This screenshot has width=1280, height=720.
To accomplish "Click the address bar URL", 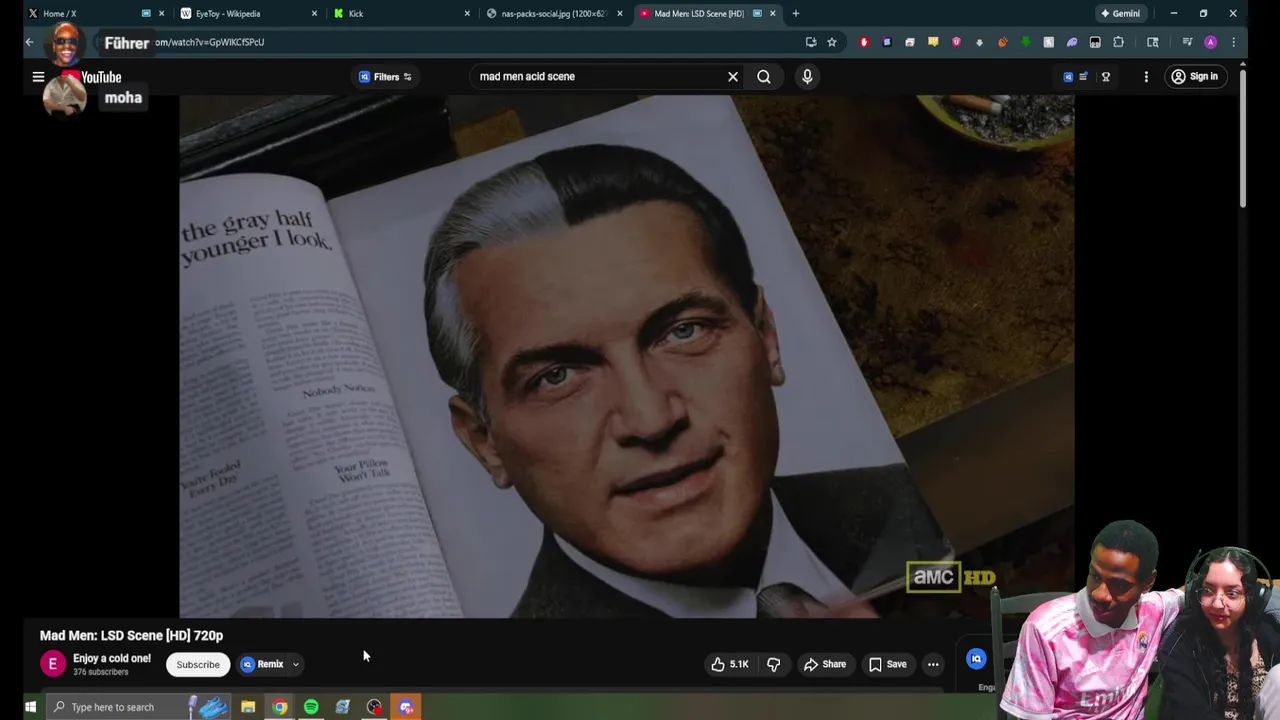I will point(210,42).
